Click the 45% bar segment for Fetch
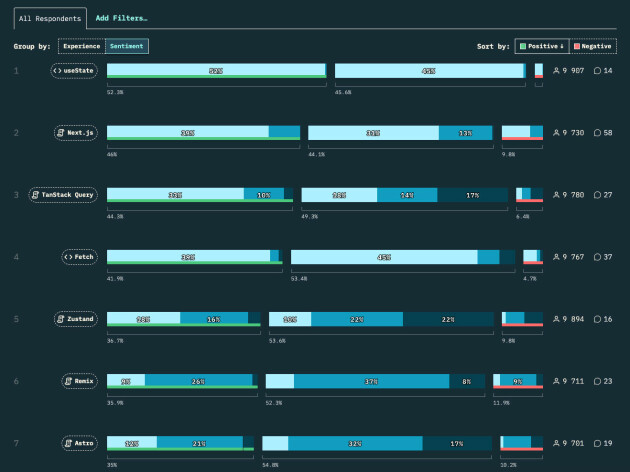The image size is (630, 472). tap(384, 257)
